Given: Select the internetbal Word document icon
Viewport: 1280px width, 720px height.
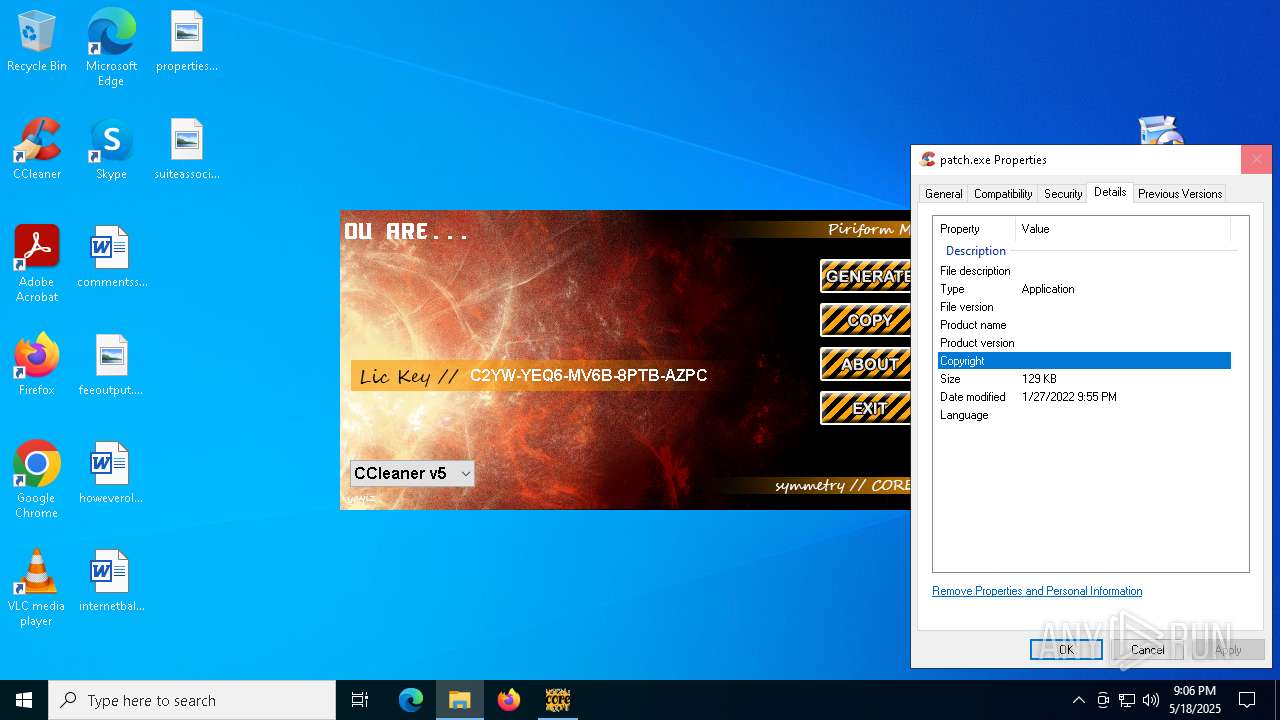Looking at the screenshot, I should pyautogui.click(x=111, y=582).
